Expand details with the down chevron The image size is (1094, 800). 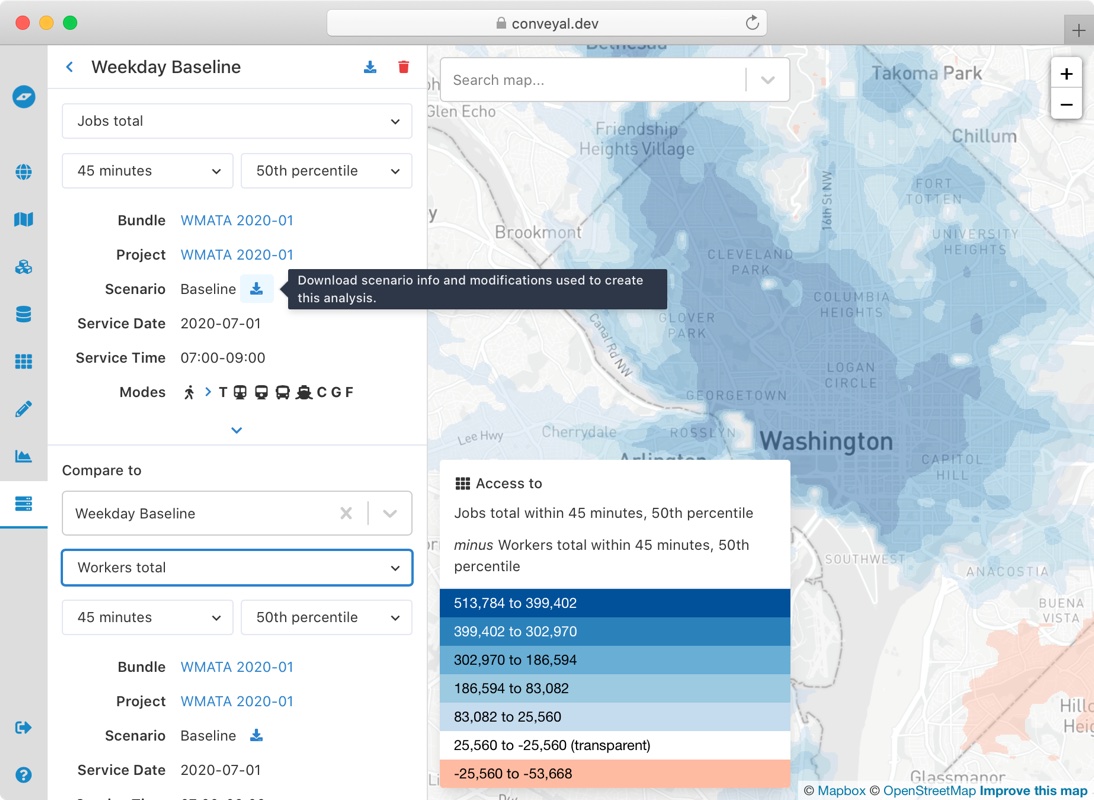tap(237, 430)
